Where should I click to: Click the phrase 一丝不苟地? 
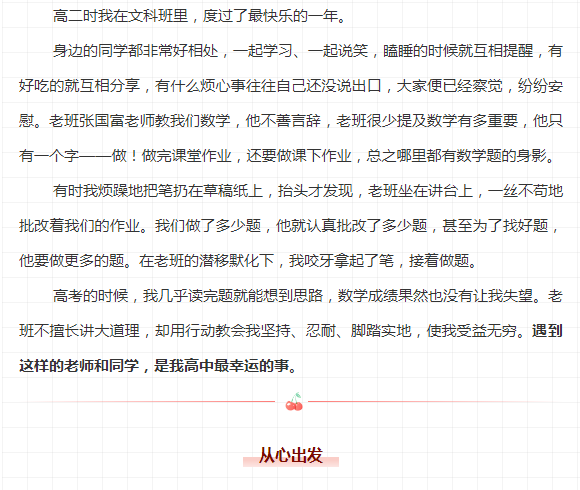[x=525, y=191]
